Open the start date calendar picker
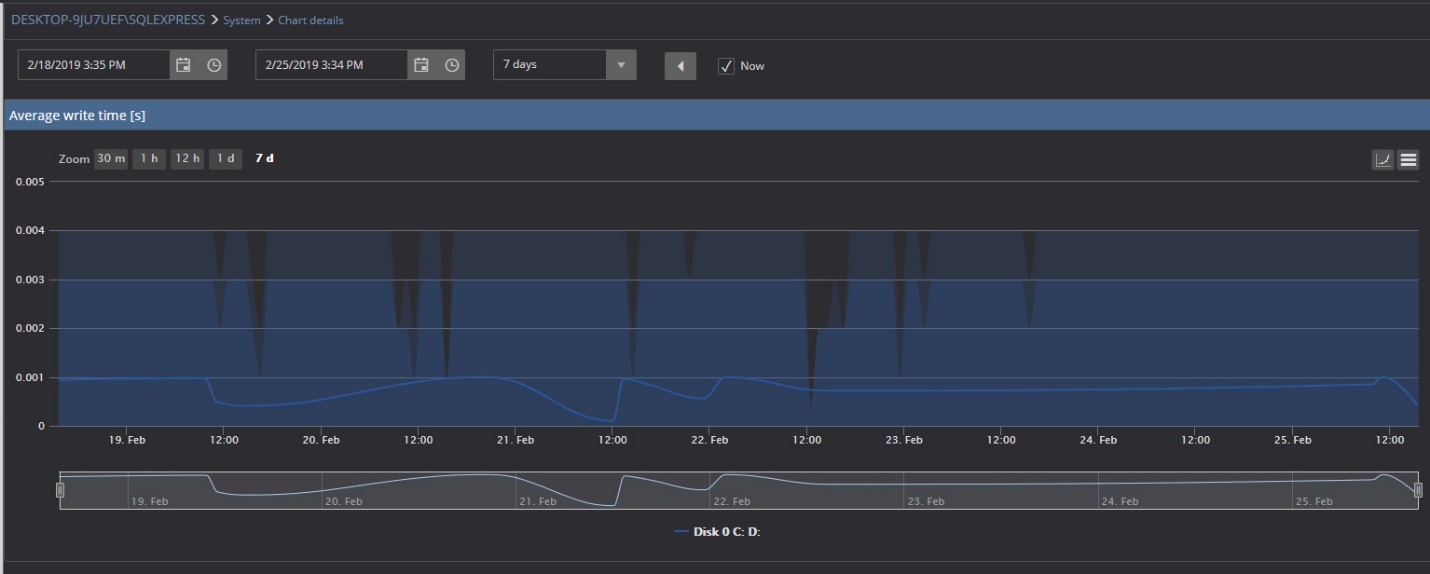The width and height of the screenshot is (1430, 574). [x=183, y=65]
